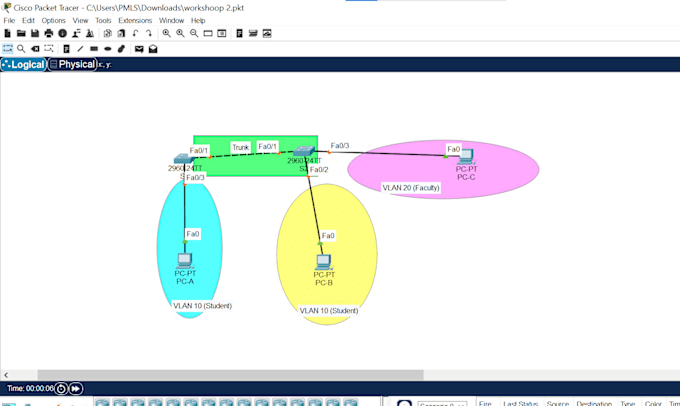
Task: Open the View Port rectangle icon
Action: point(208,33)
